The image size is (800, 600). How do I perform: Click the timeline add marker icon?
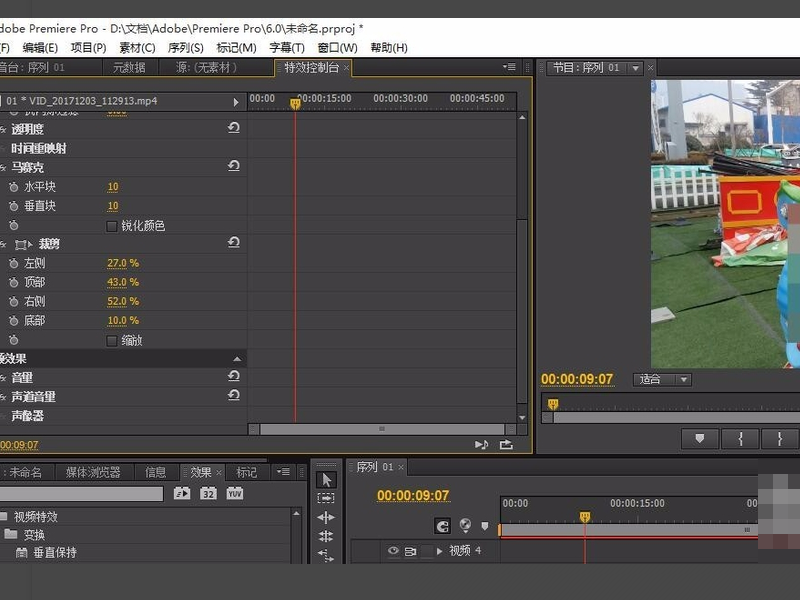coord(485,526)
